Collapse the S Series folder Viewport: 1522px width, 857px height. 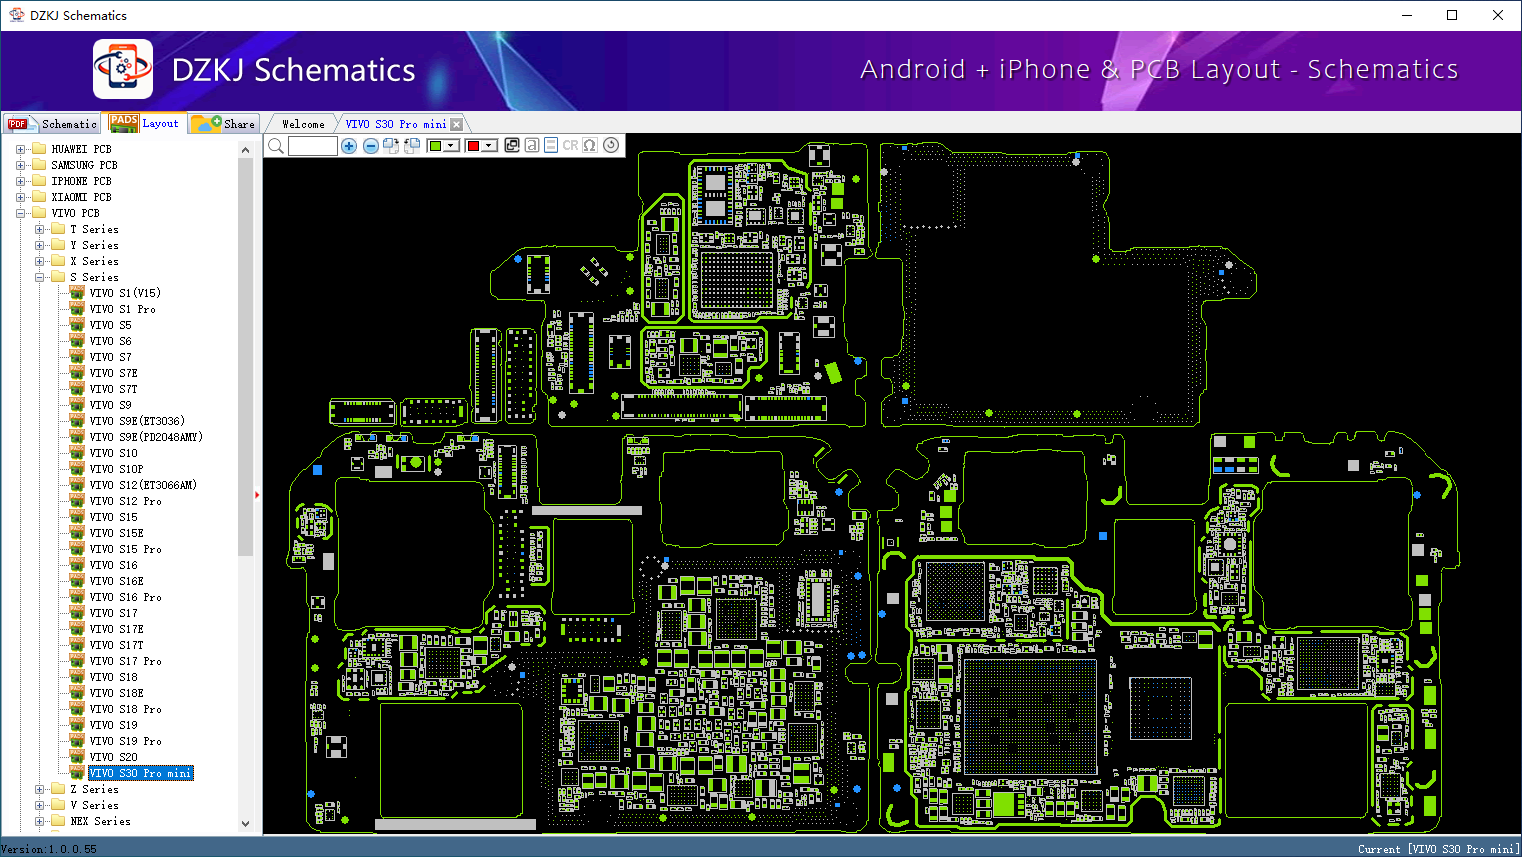40,277
